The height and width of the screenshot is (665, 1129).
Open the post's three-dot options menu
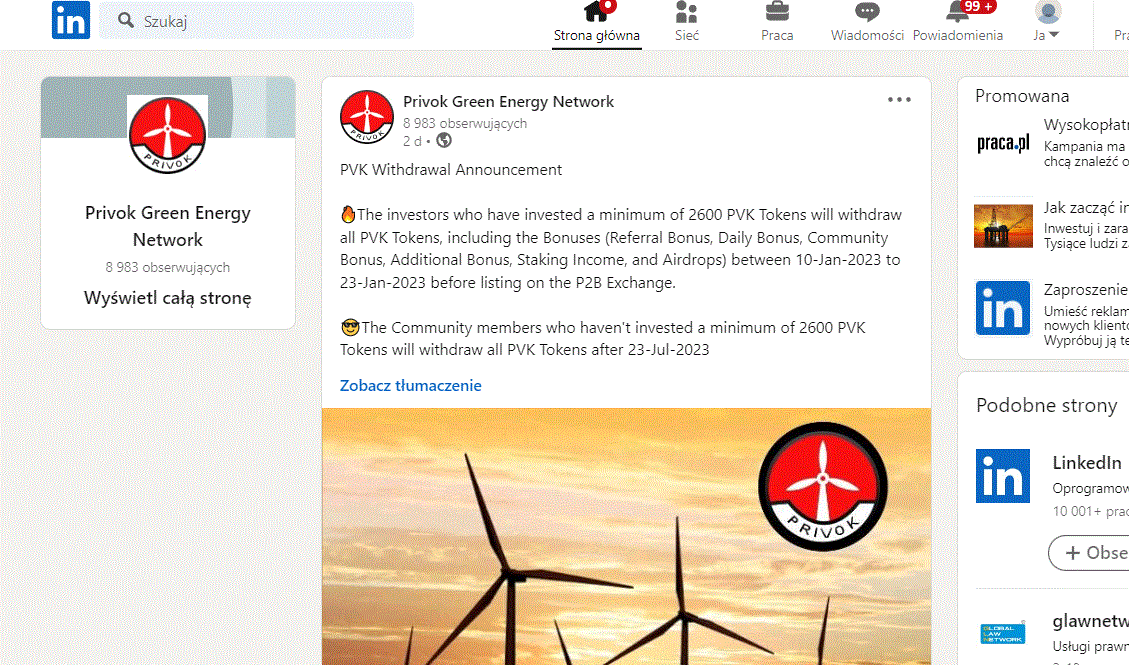point(899,100)
